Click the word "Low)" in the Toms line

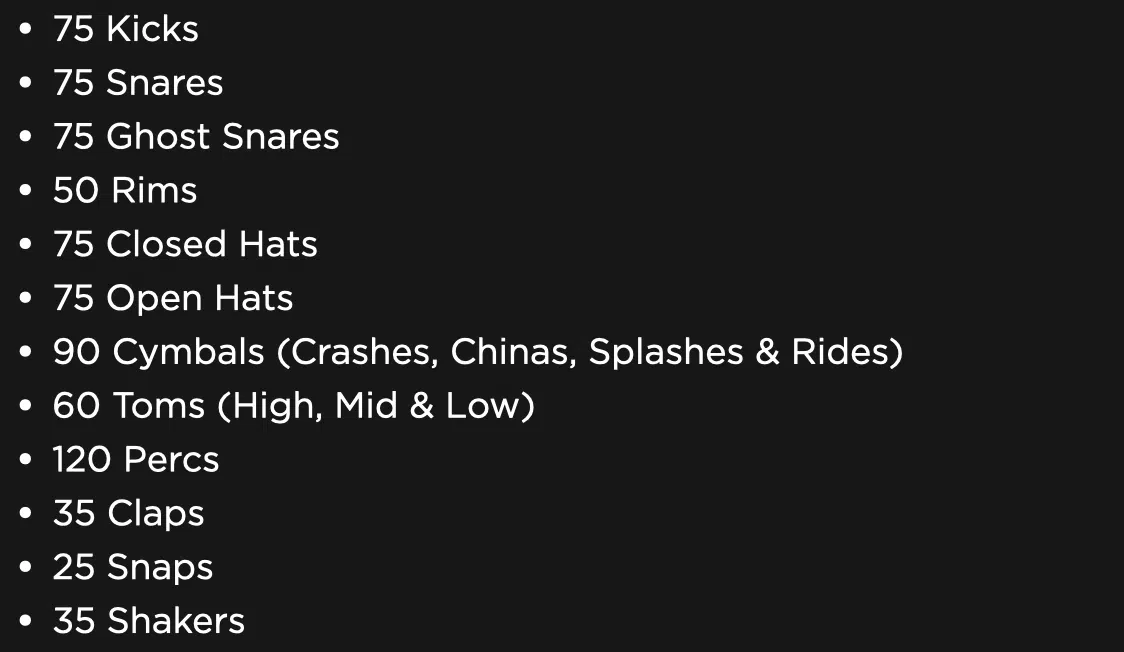[x=490, y=406]
